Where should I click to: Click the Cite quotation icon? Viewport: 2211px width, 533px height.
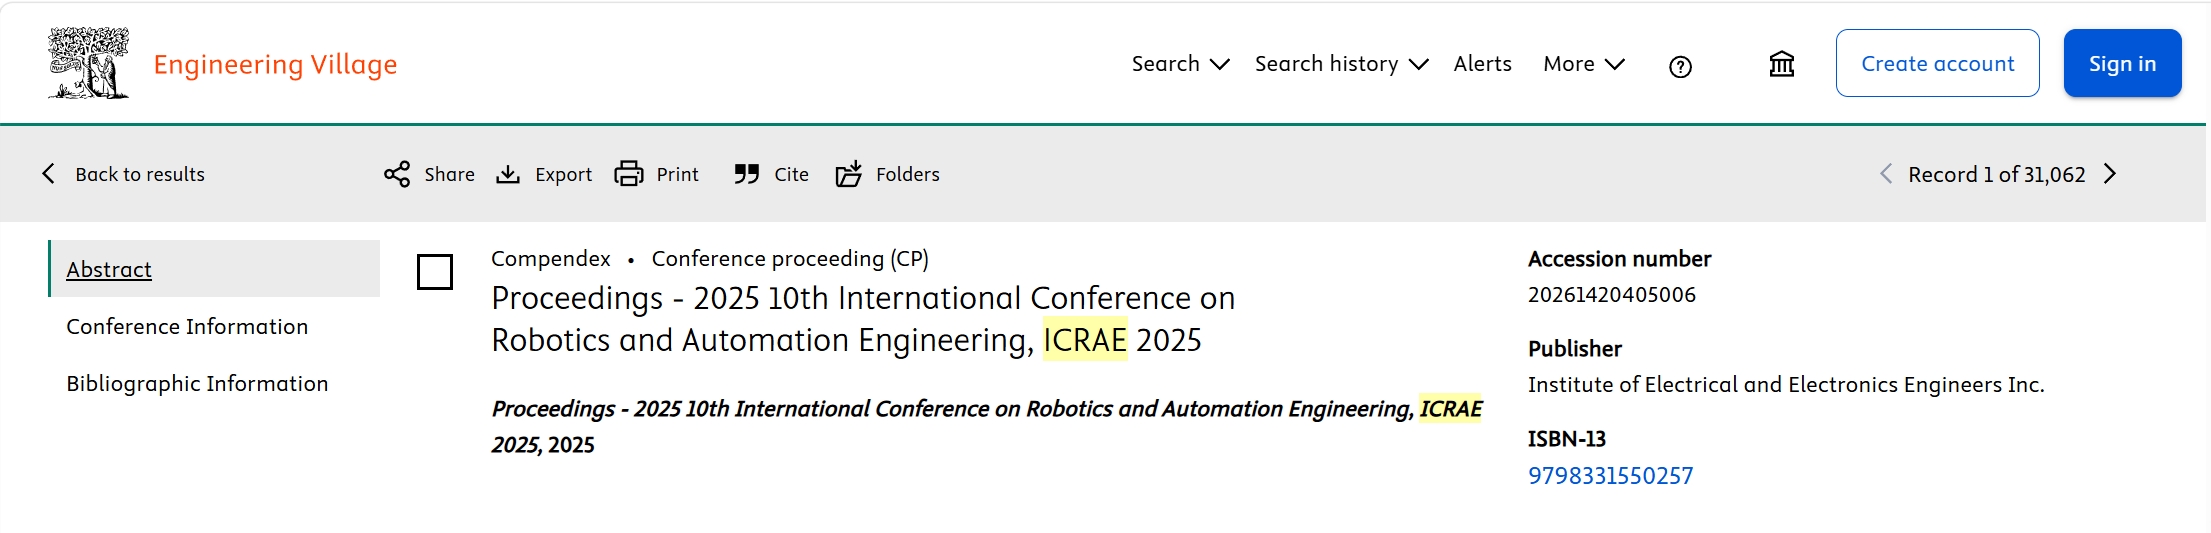[x=746, y=174]
